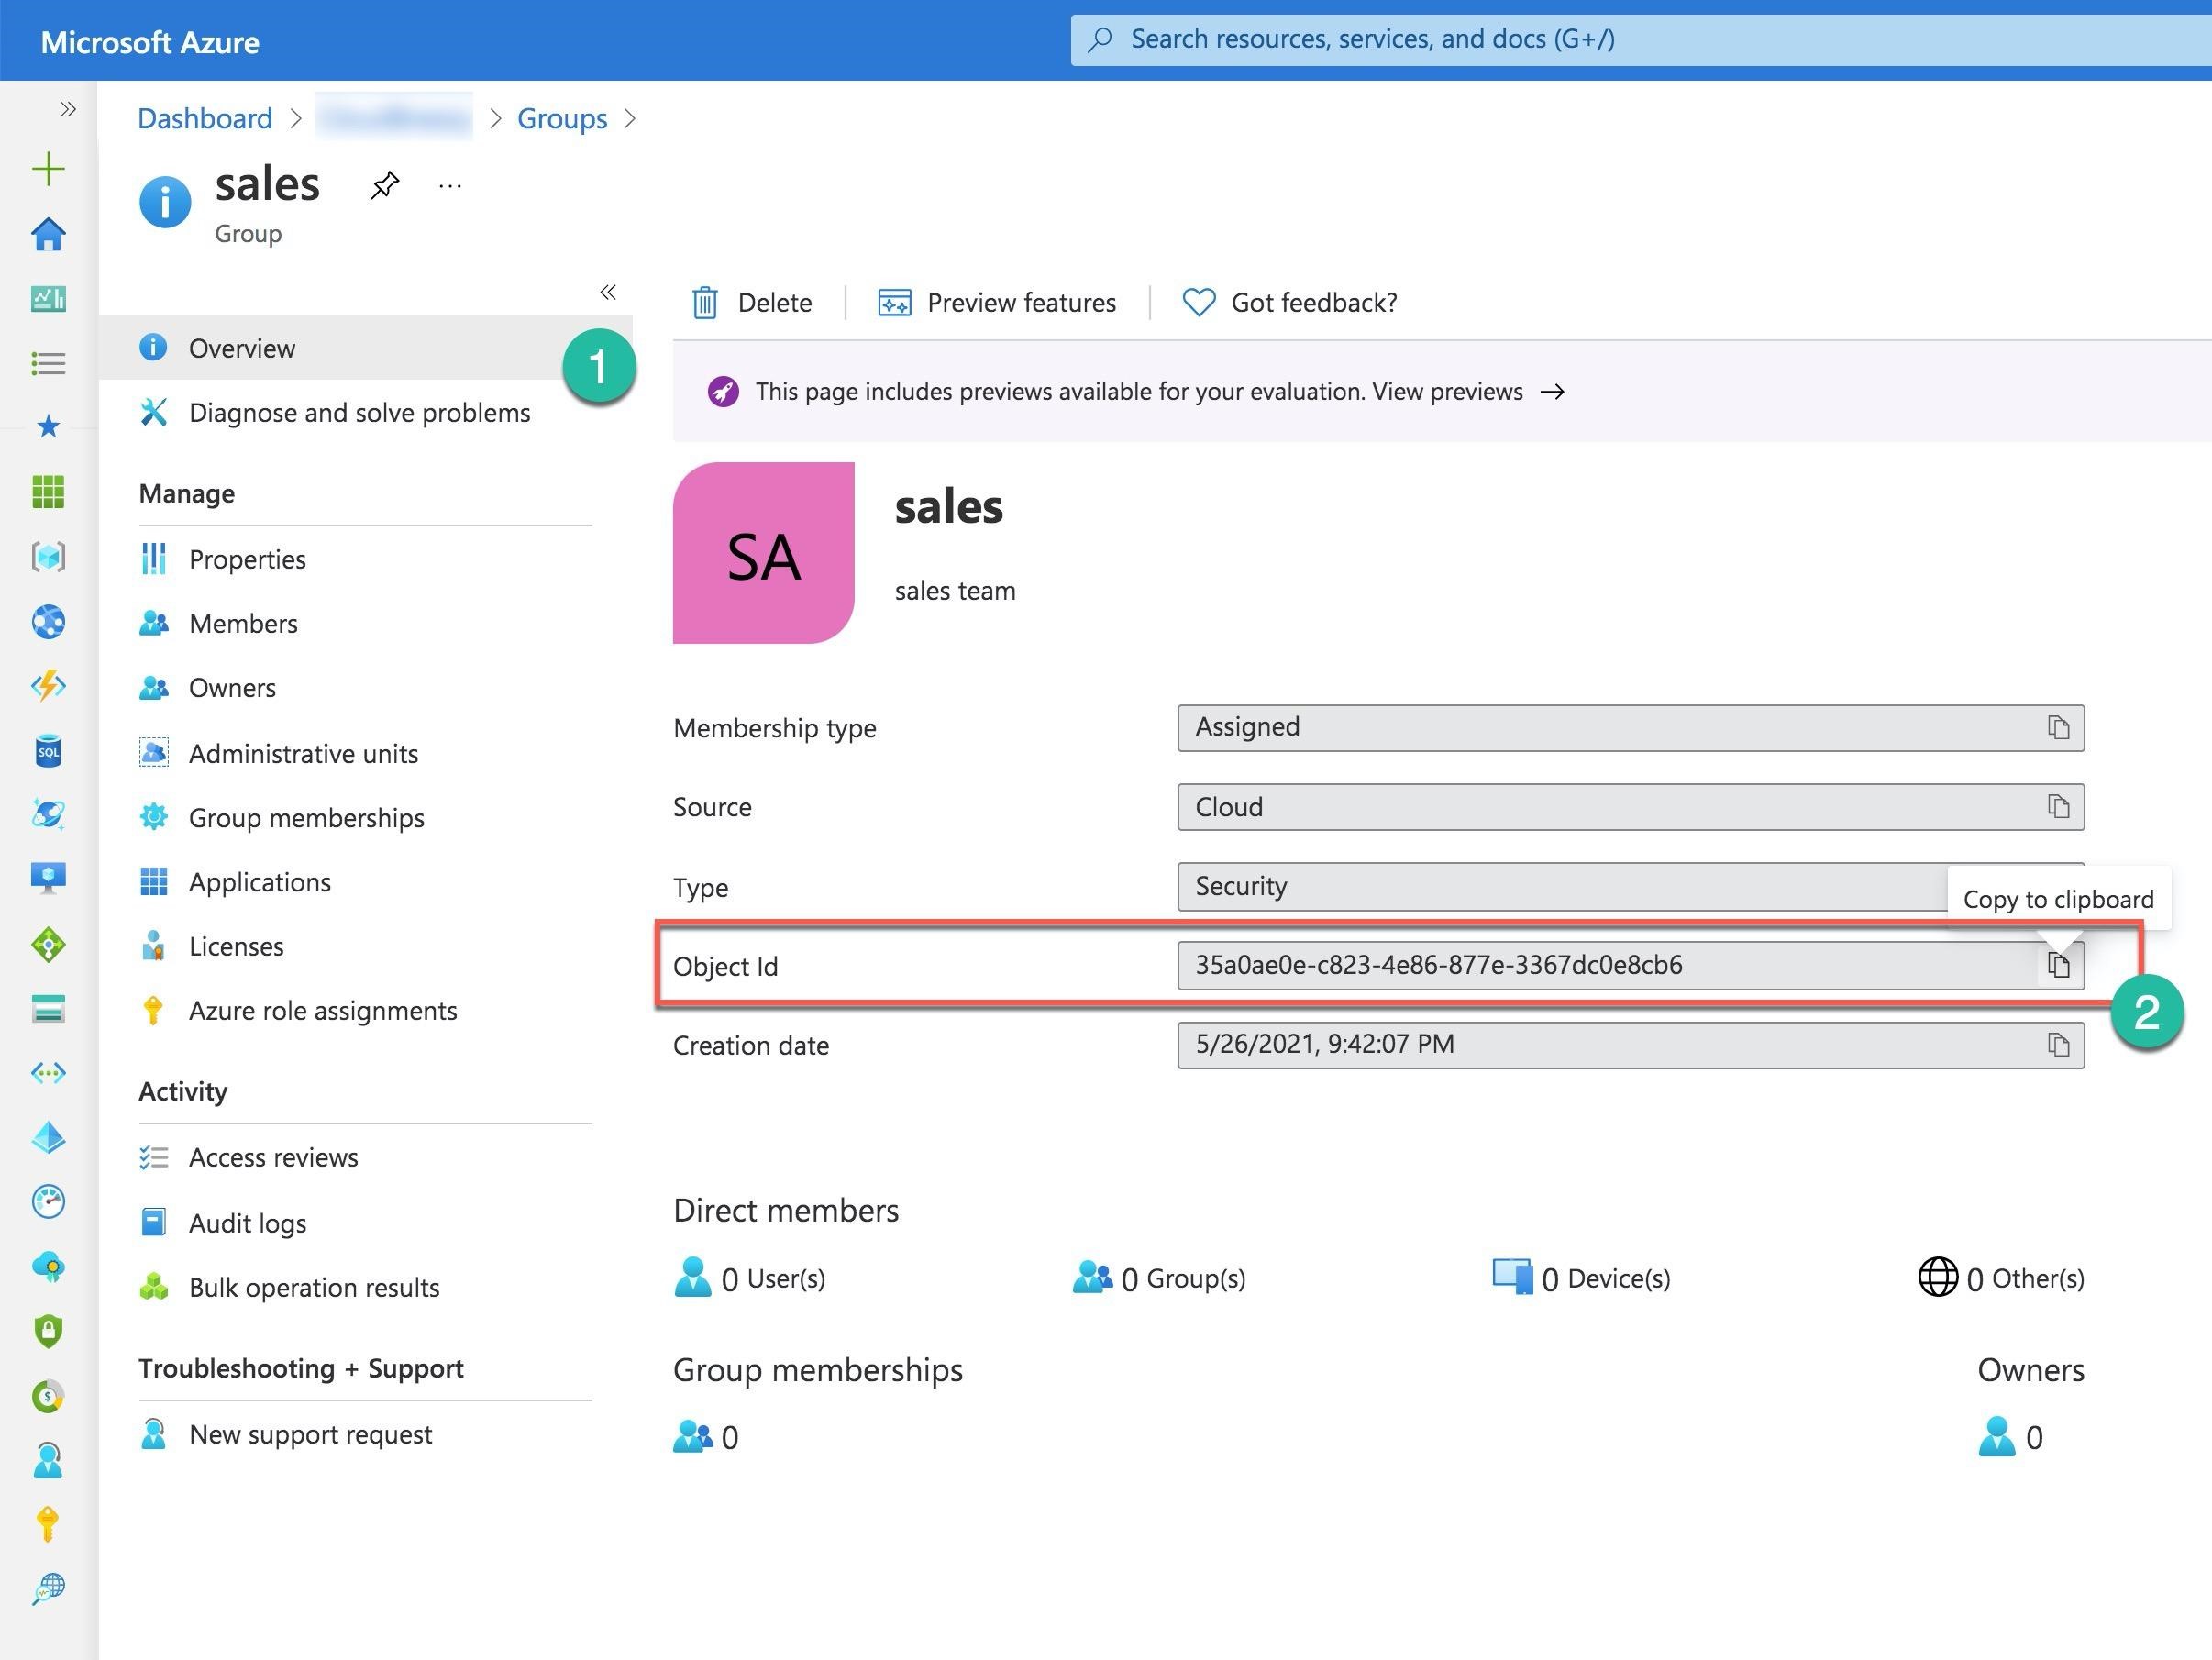The width and height of the screenshot is (2212, 1660).
Task: Open Cost Management dollar icon
Action: tap(48, 1396)
